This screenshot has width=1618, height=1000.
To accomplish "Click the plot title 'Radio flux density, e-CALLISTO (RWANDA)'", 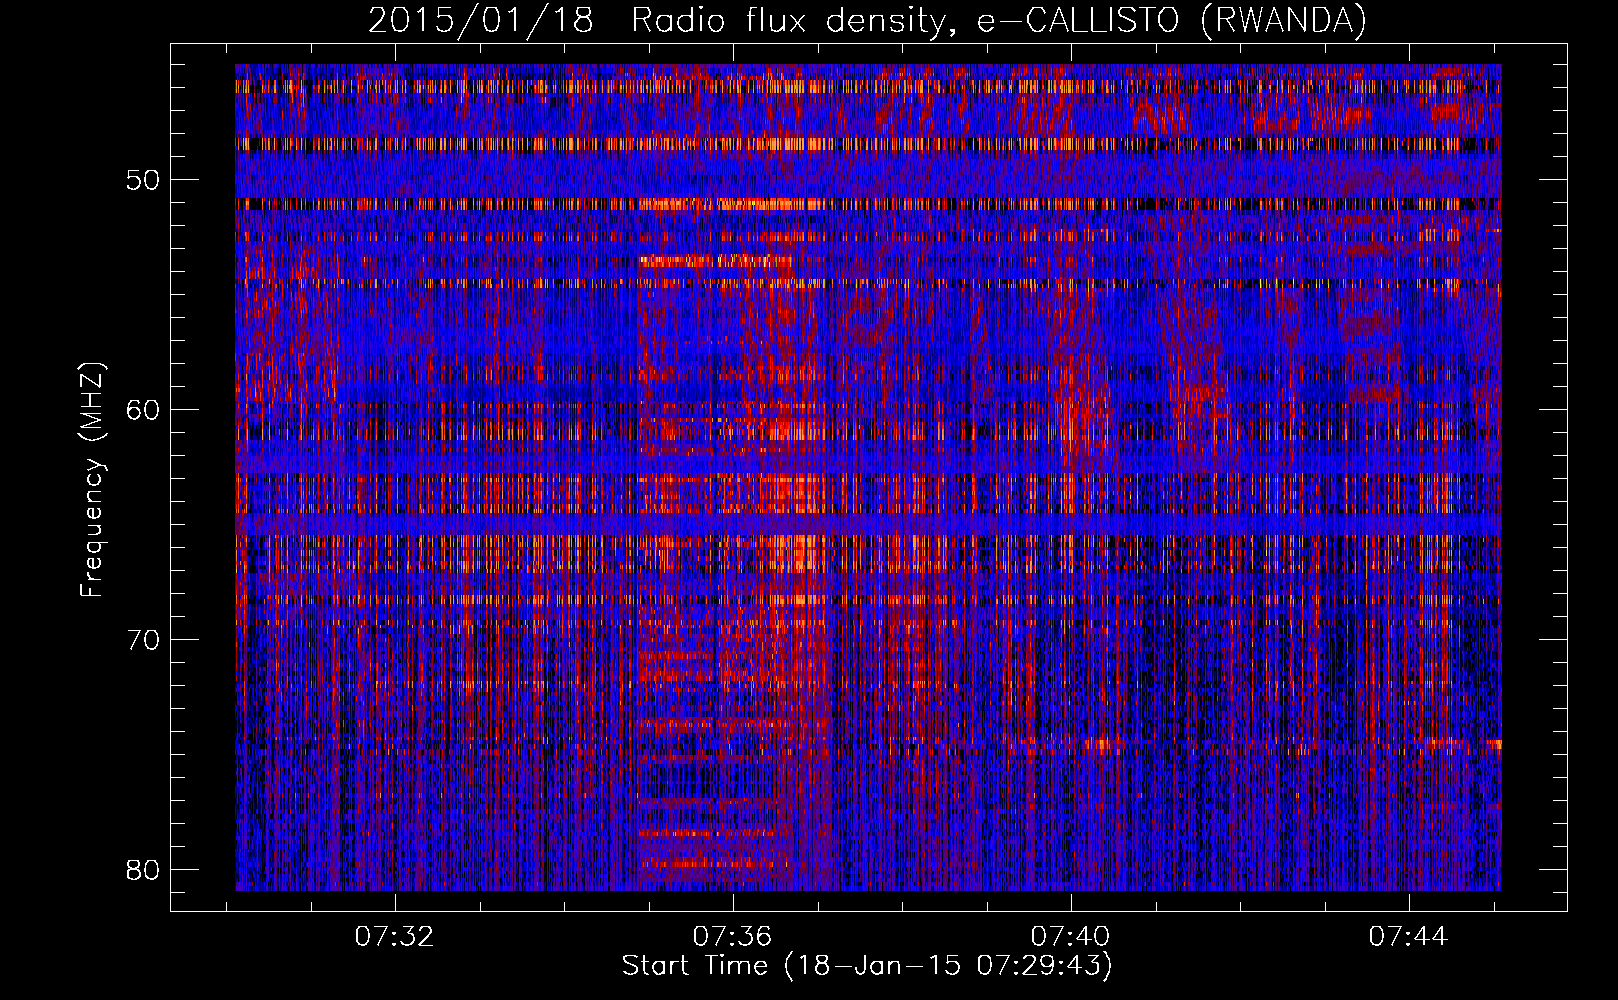I will click(999, 20).
